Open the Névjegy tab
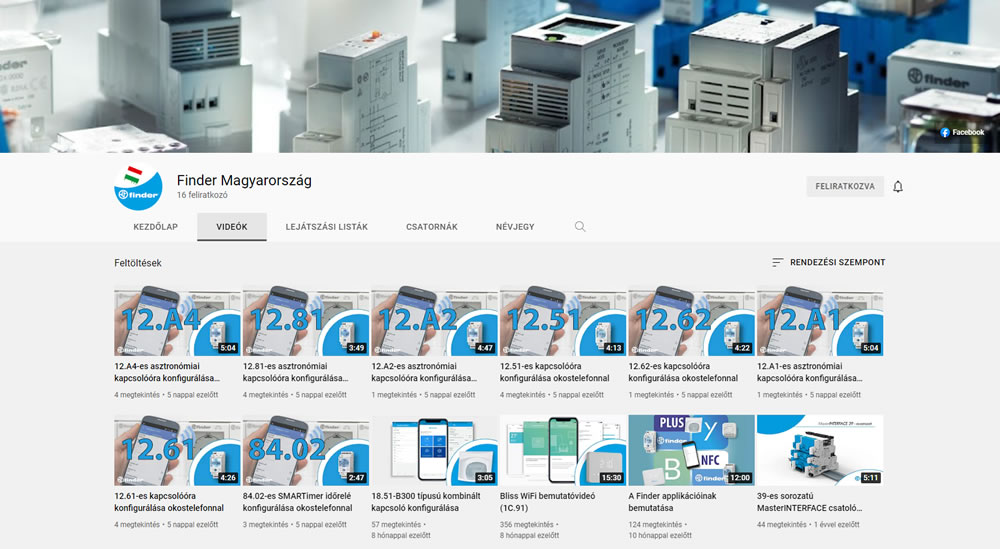Image resolution: width=1000 pixels, height=549 pixels. point(515,226)
